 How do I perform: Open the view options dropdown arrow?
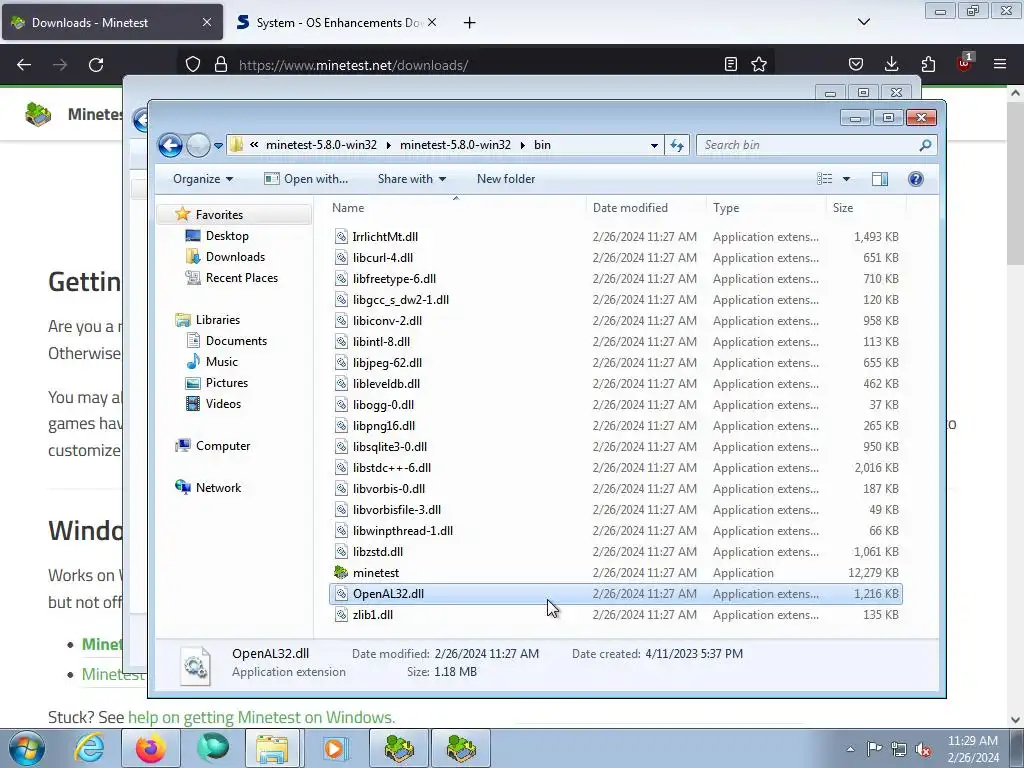tap(846, 179)
